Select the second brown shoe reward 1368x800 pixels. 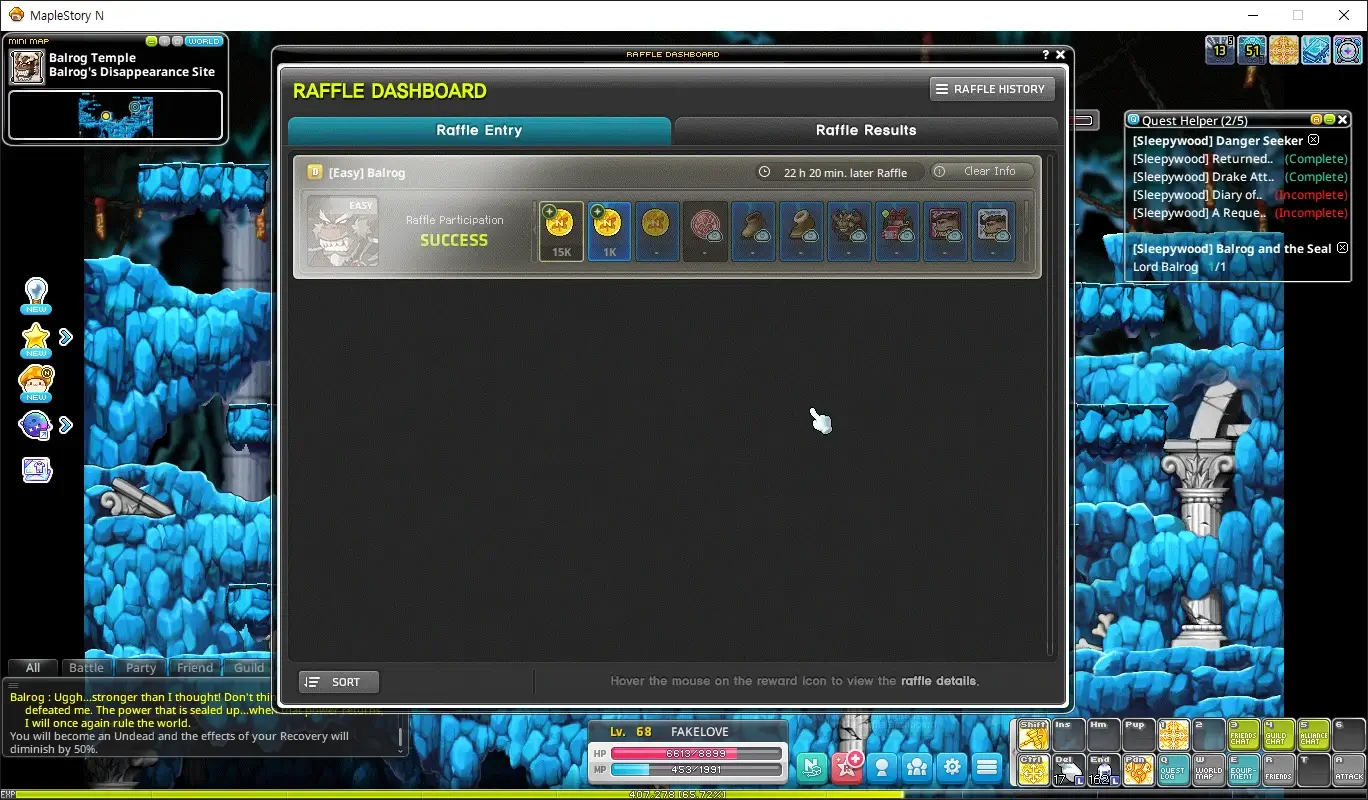[x=801, y=232]
